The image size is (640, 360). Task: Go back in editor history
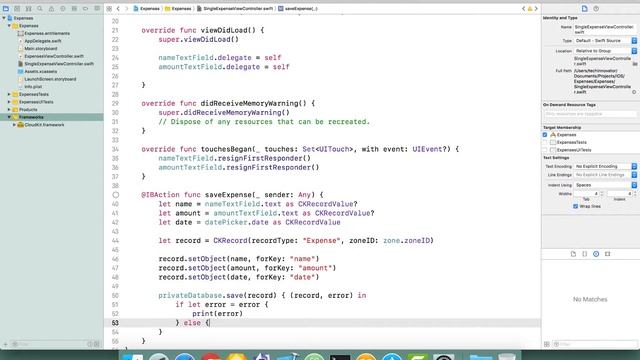pos(118,8)
